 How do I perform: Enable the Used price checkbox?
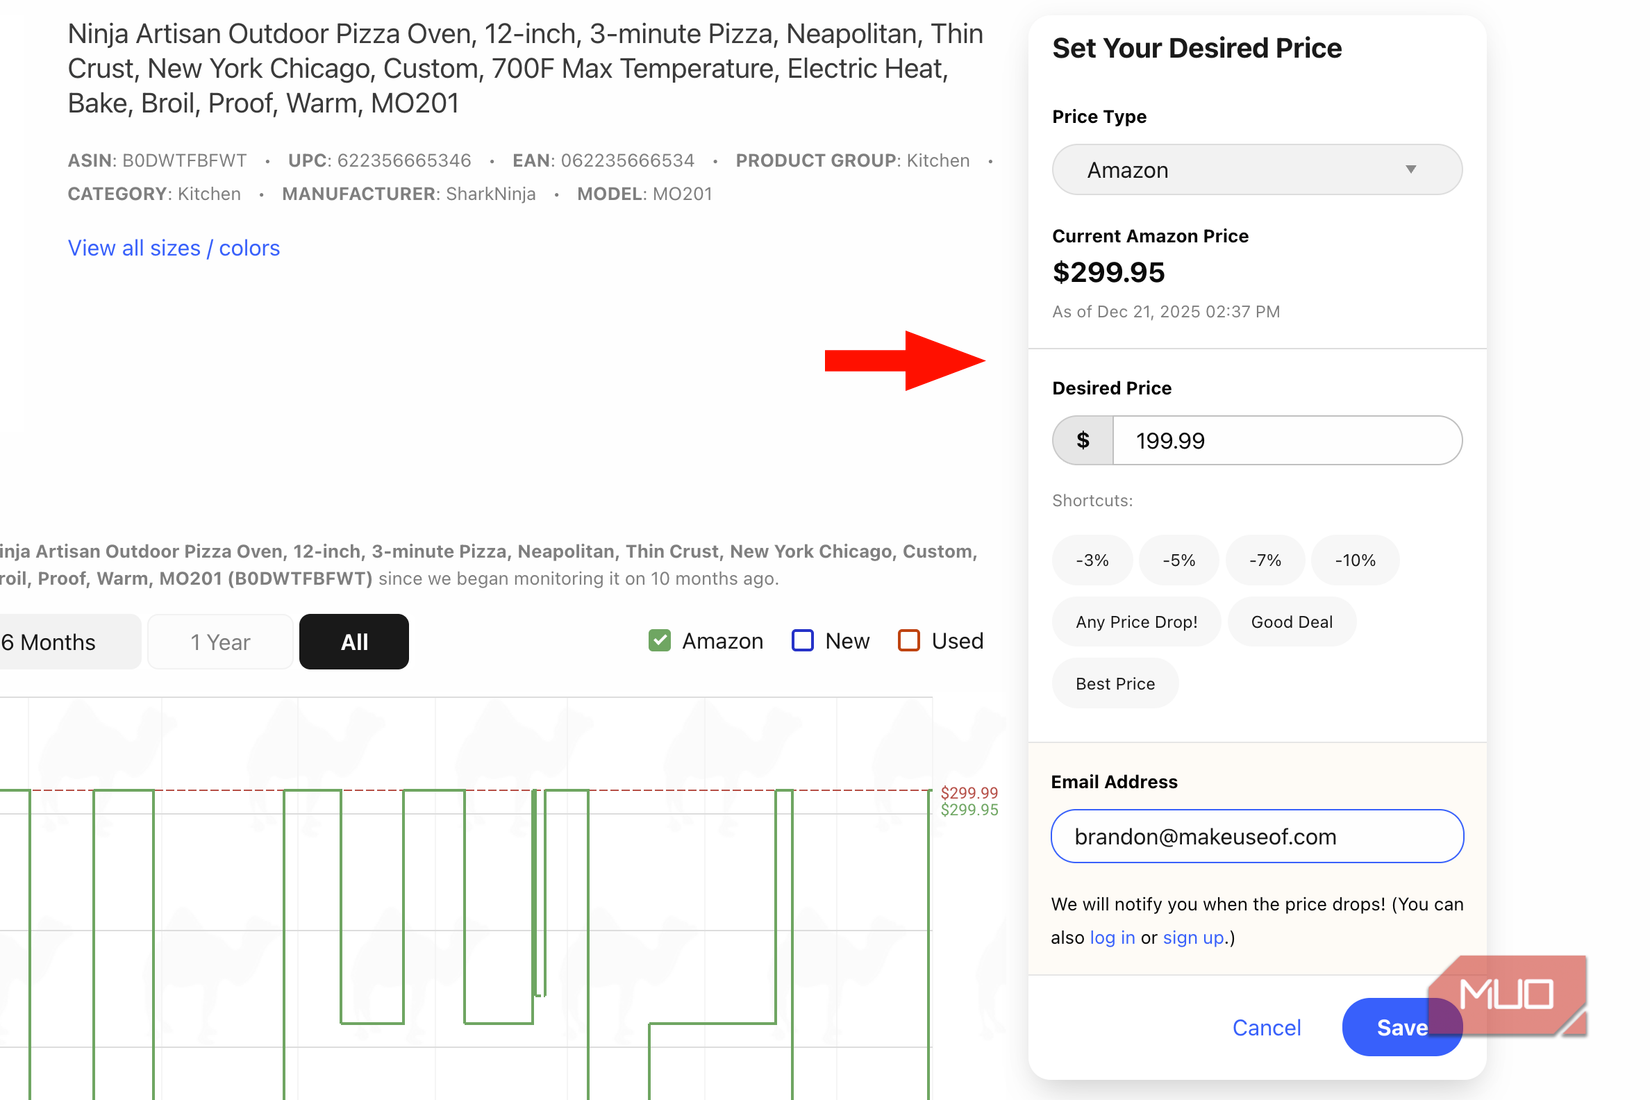[908, 640]
